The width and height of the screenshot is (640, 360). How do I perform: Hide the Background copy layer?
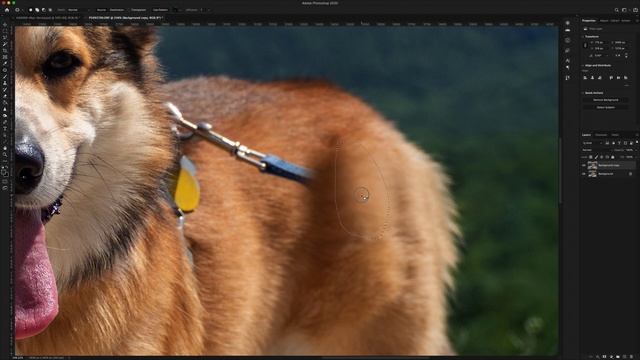click(x=584, y=165)
